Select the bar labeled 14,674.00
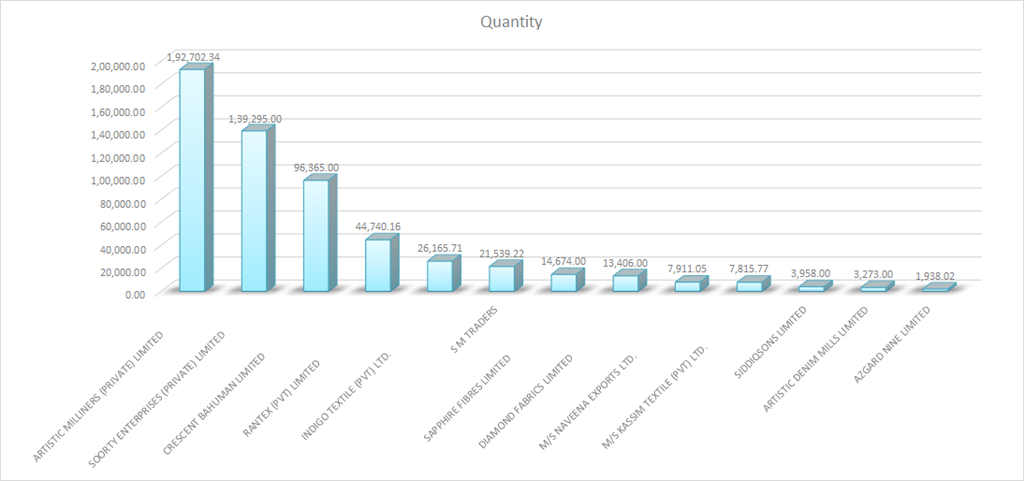 coord(568,280)
